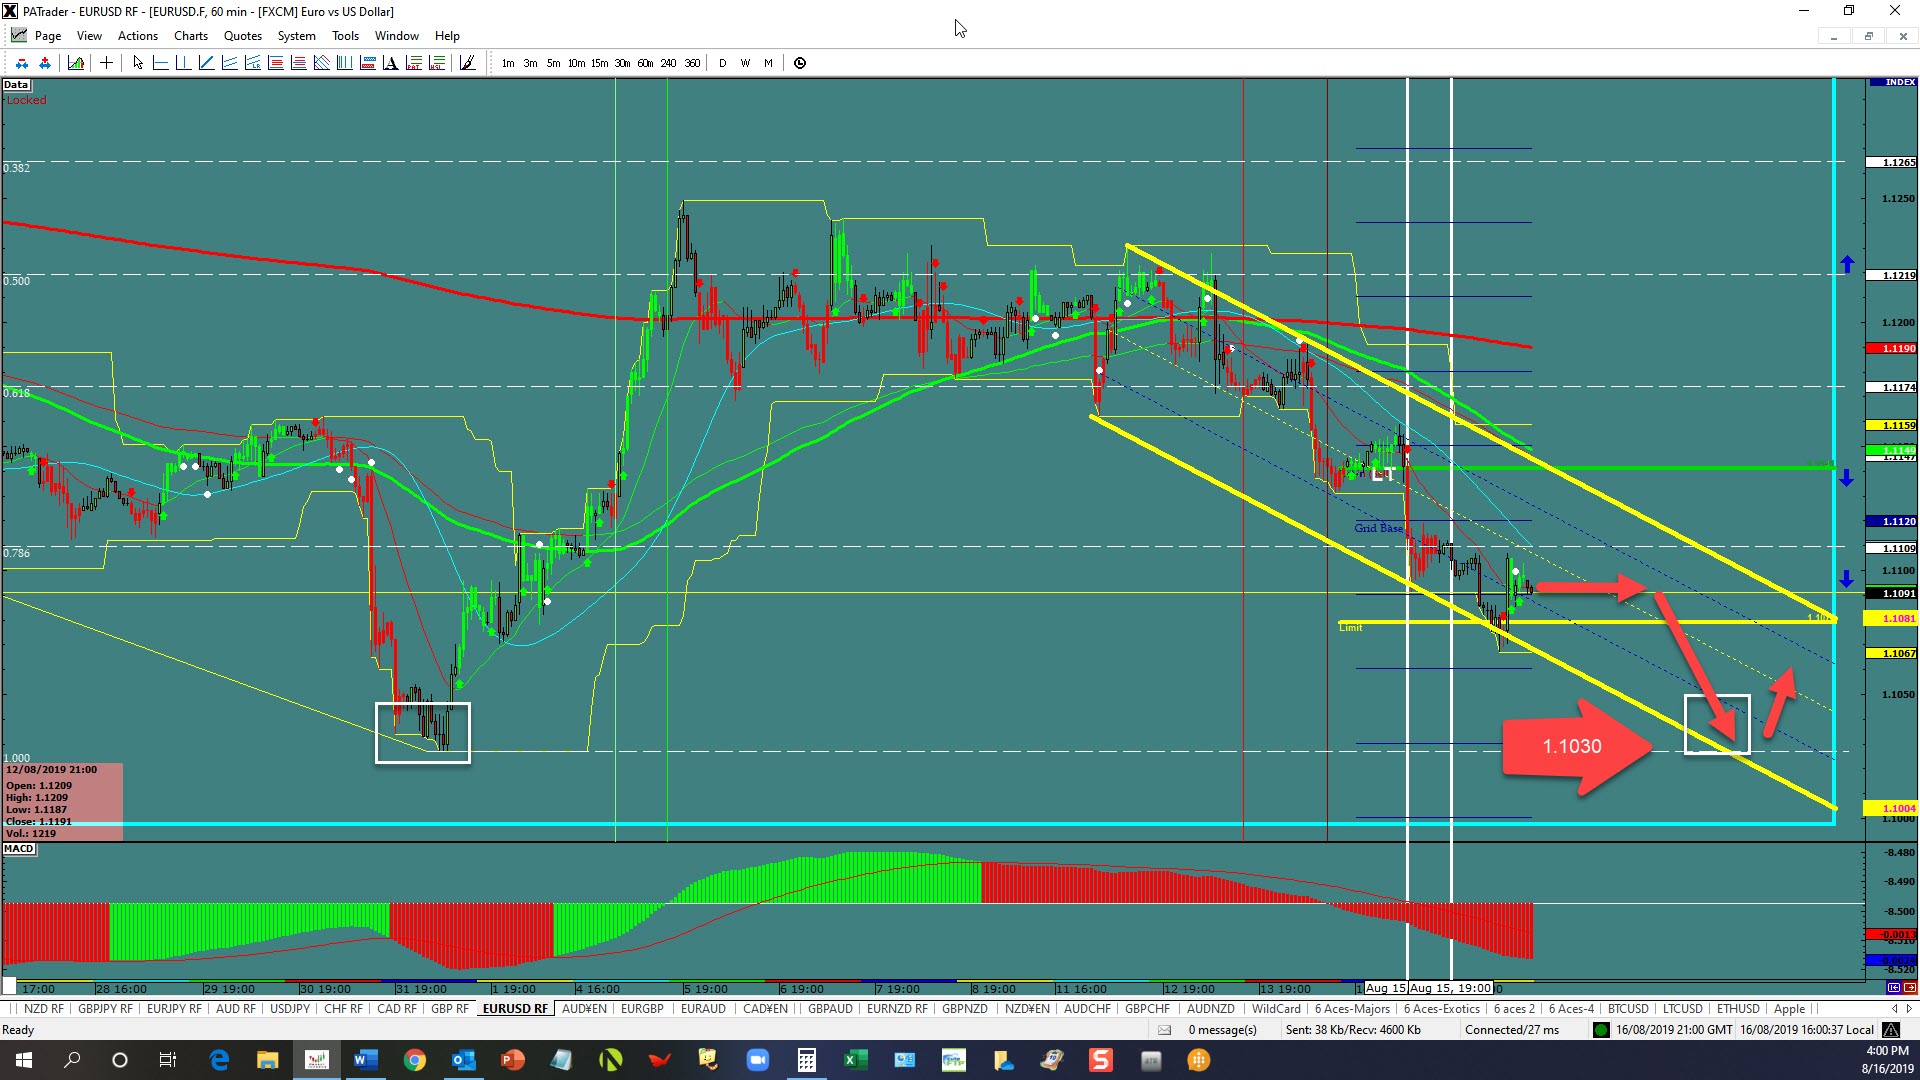Select the vertical line drawing tool
Screen dimensions: 1920x1080
click(183, 63)
